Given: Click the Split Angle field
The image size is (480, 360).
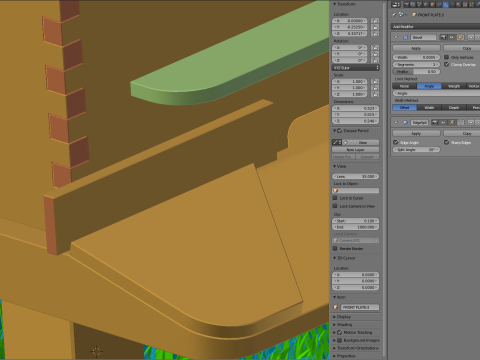Looking at the screenshot, I should [x=416, y=150].
